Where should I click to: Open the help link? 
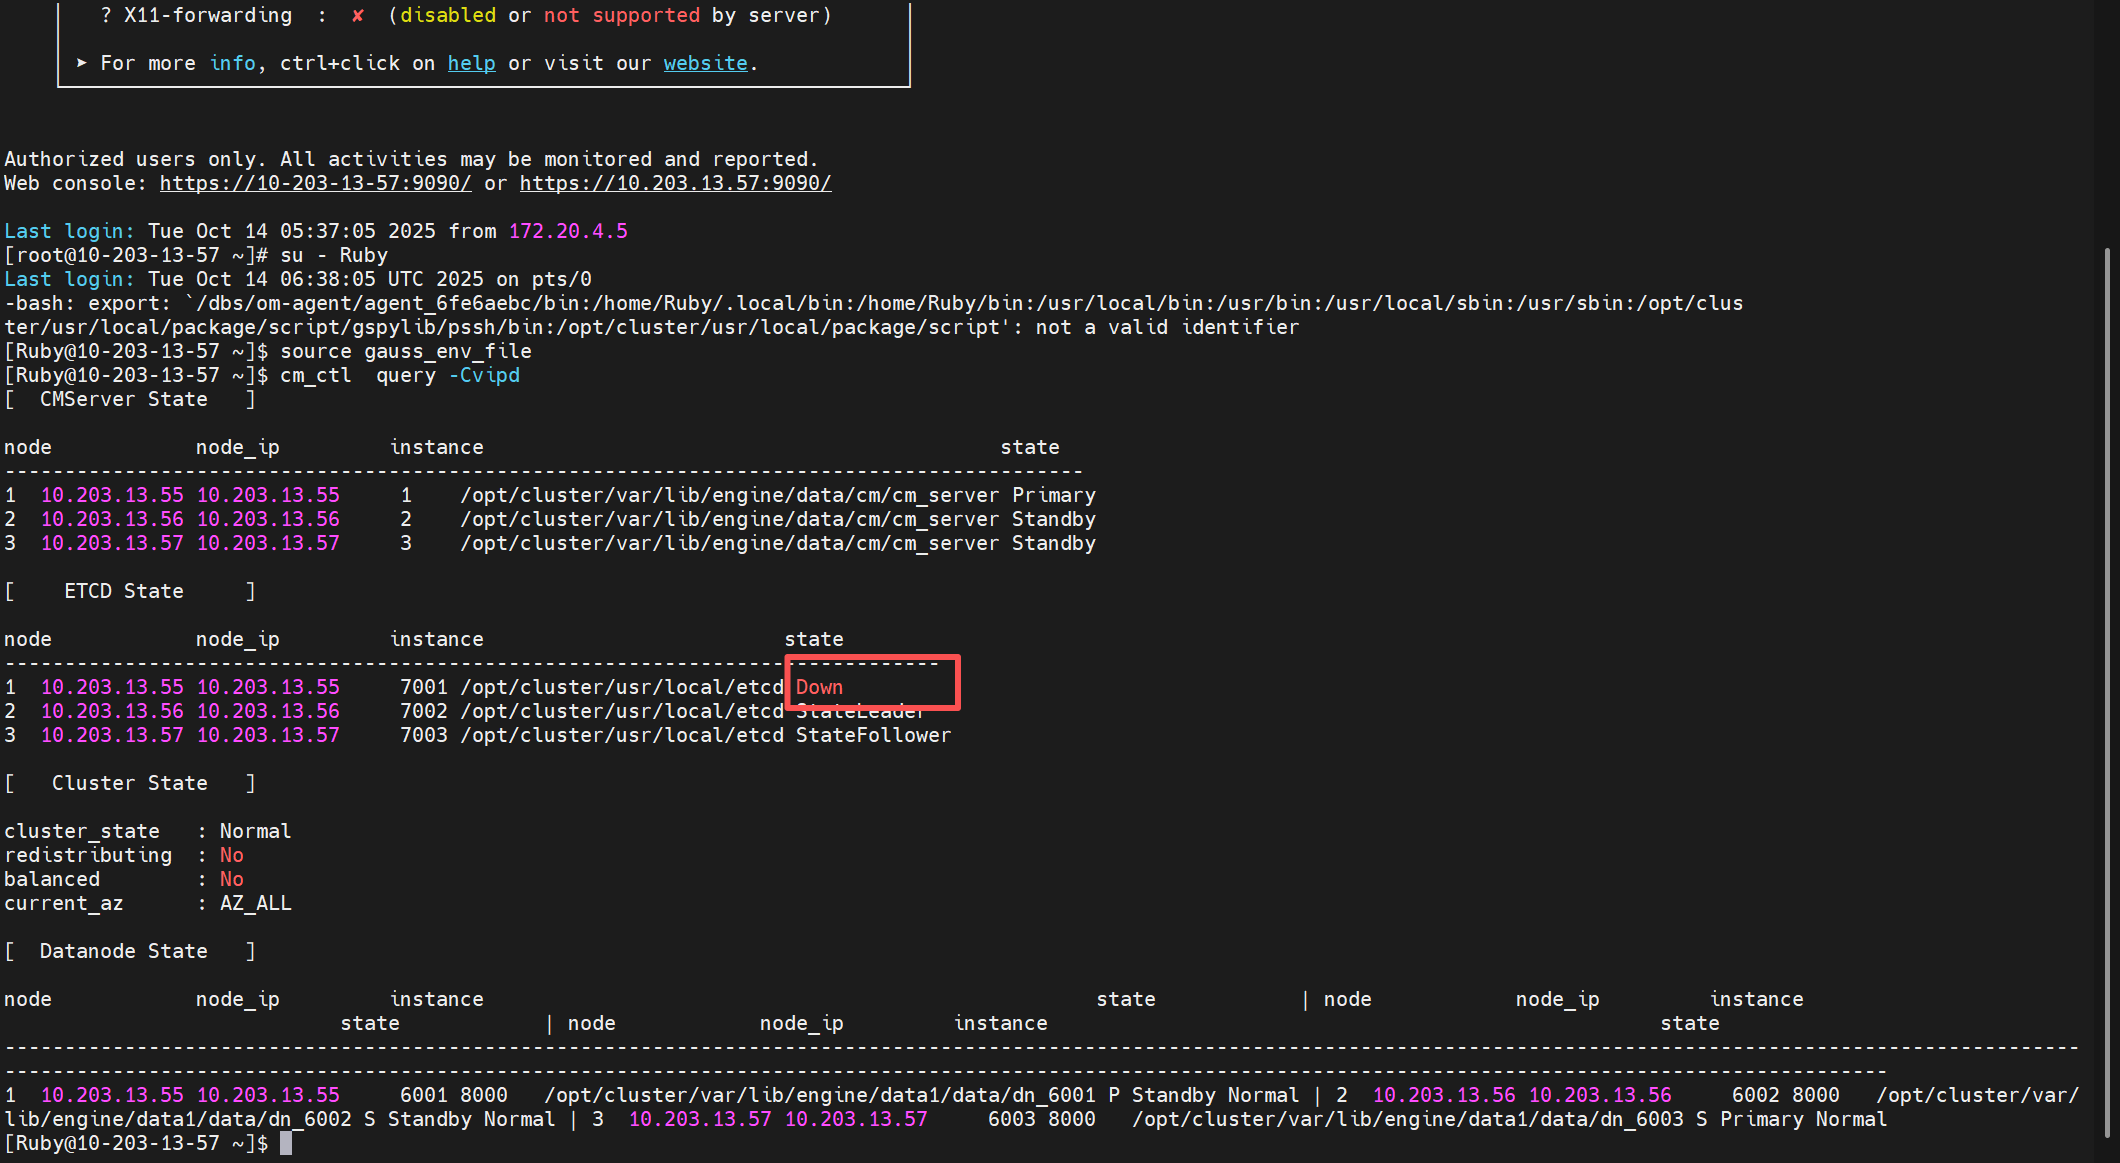[x=471, y=63]
